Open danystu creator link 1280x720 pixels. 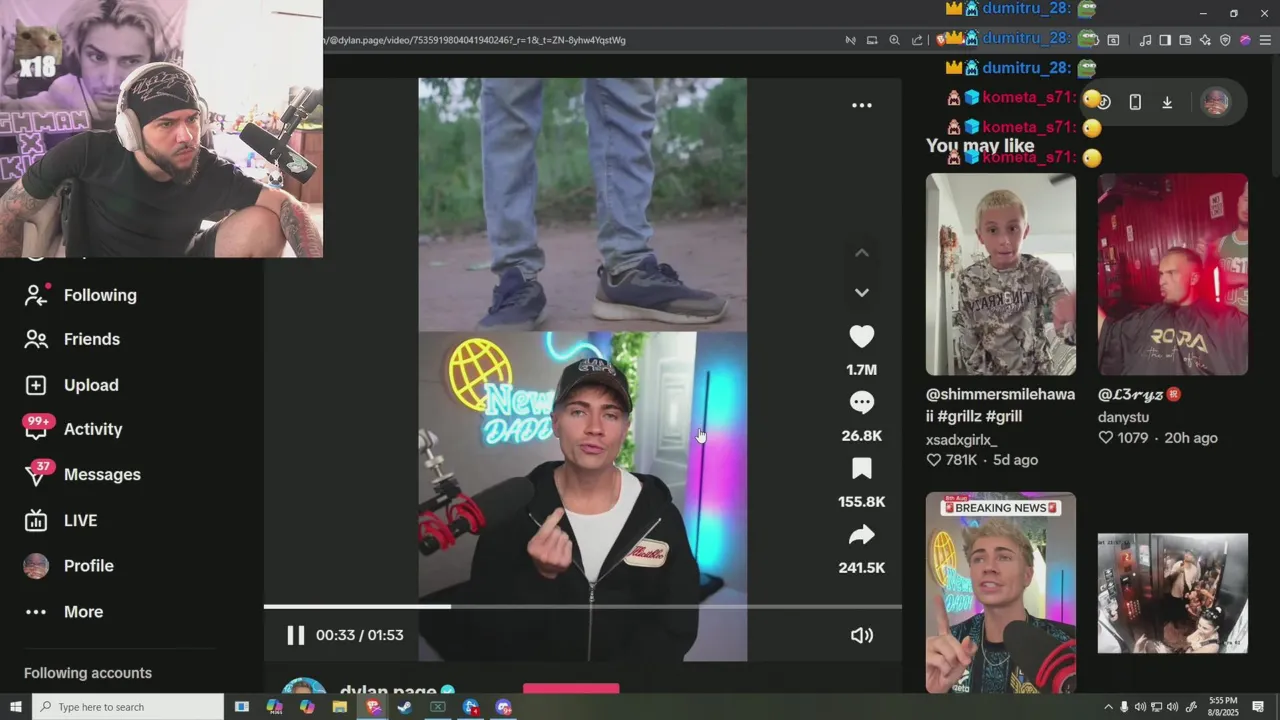(1123, 417)
